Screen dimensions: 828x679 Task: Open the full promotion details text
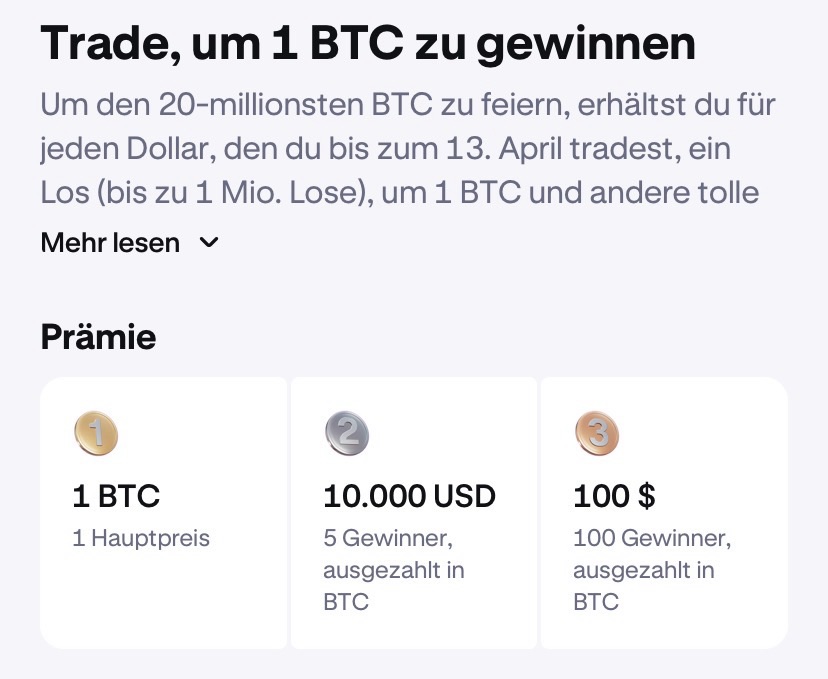(x=109, y=242)
